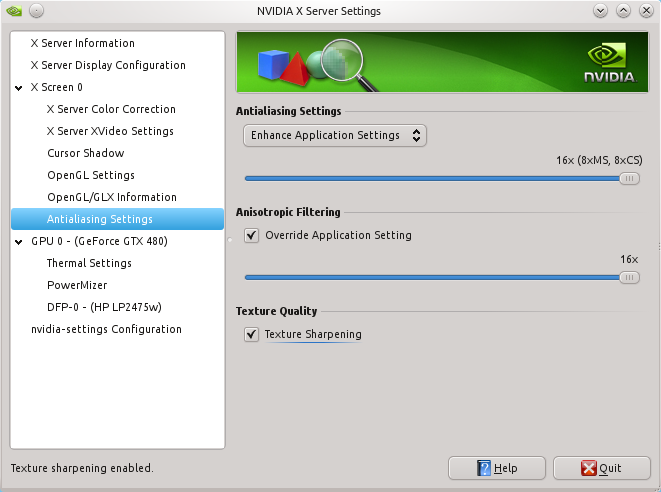Click the 'Anisotropic Filtering' section heading
The width and height of the screenshot is (661, 492).
[288, 212]
